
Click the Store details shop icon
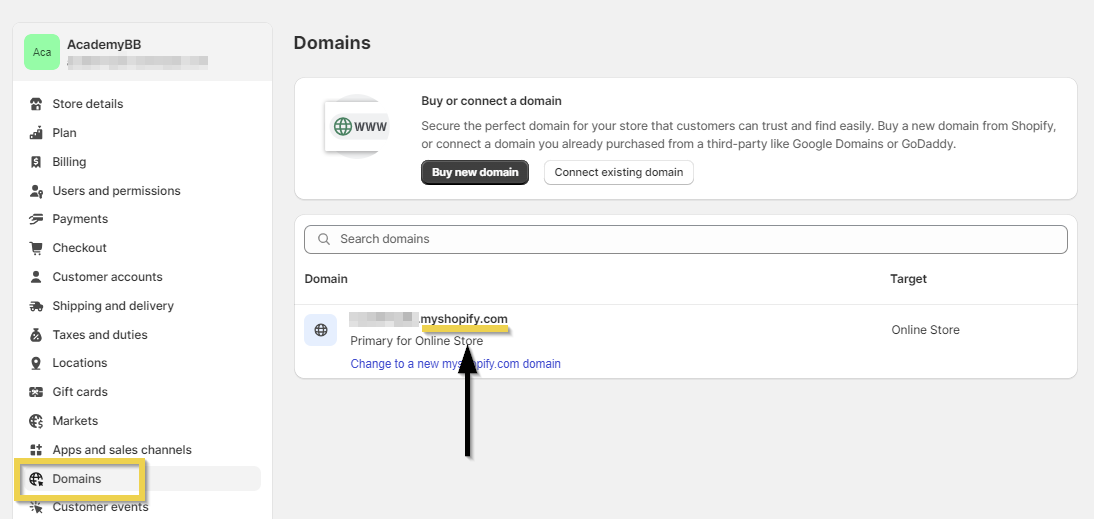pos(36,104)
